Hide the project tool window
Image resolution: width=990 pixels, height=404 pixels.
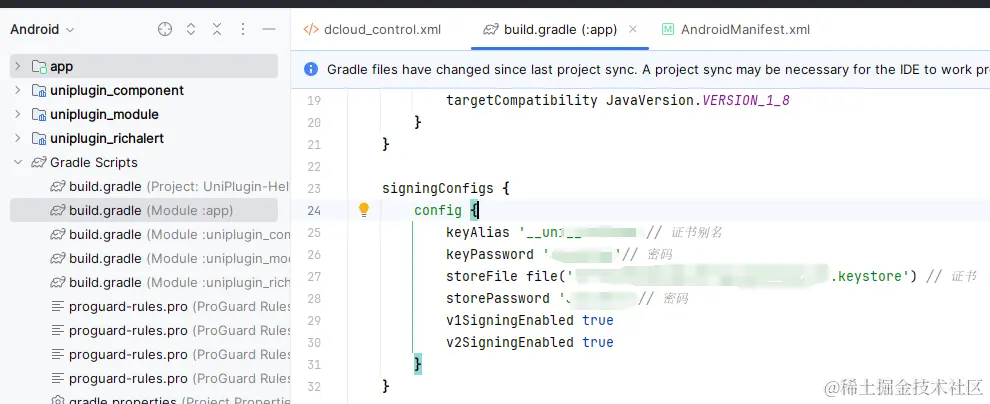tap(268, 30)
